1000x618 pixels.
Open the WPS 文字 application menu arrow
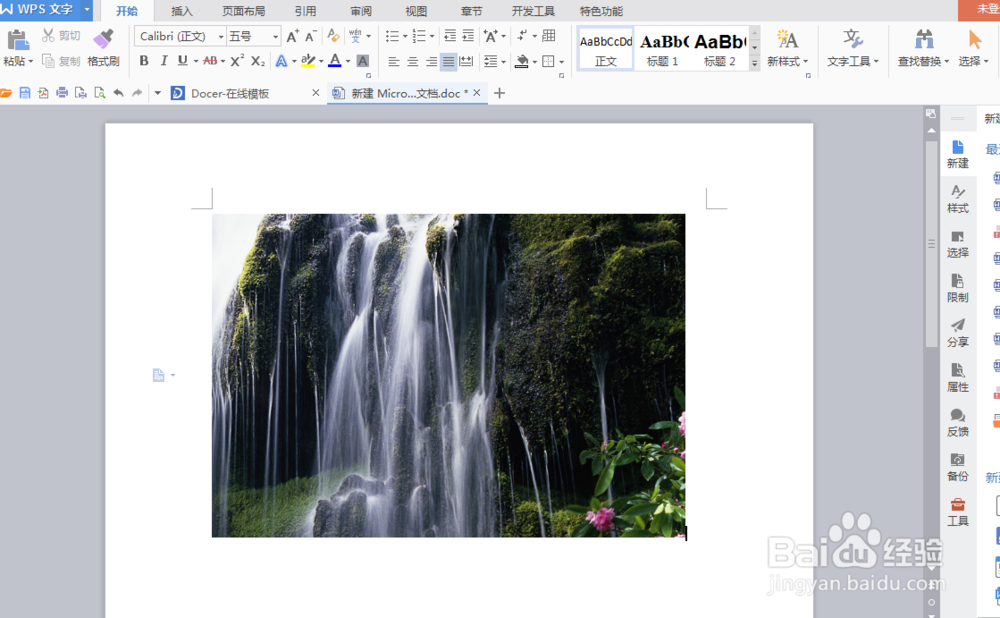click(87, 10)
